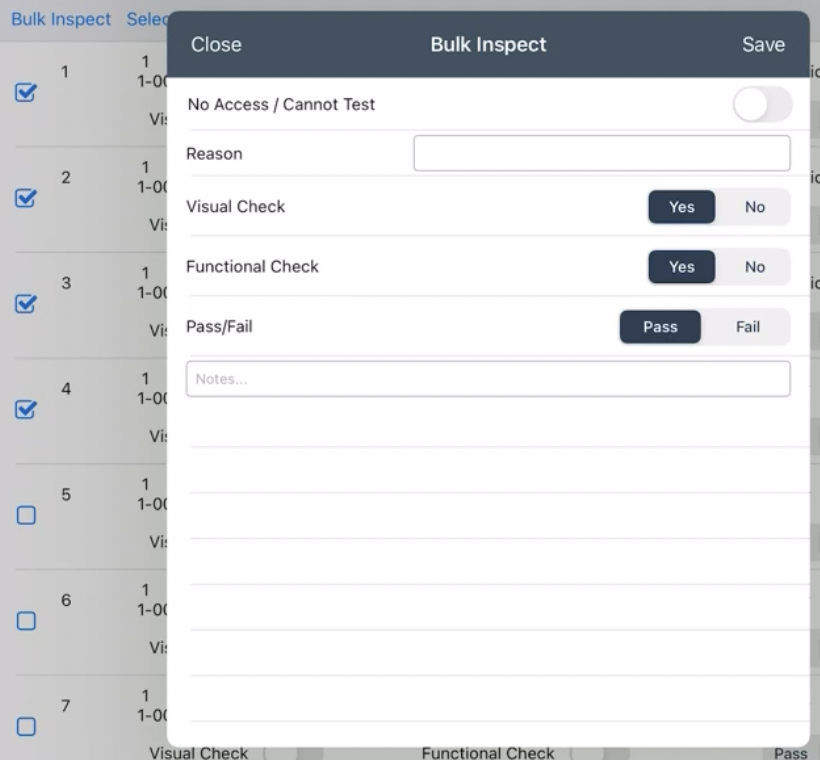Uncheck the checkbox for row 1
Screen dimensions: 820x760
point(26,93)
